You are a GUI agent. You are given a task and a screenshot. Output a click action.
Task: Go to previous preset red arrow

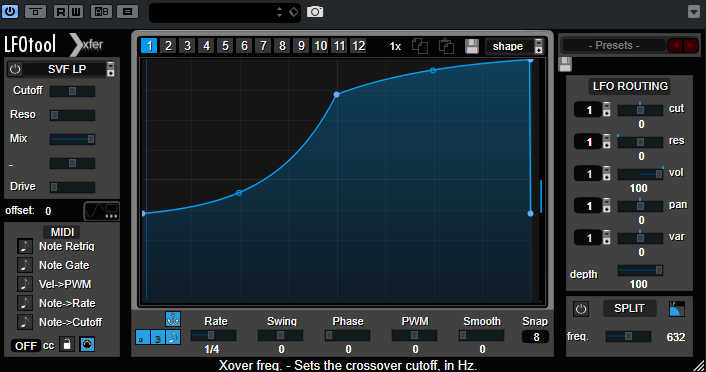675,45
